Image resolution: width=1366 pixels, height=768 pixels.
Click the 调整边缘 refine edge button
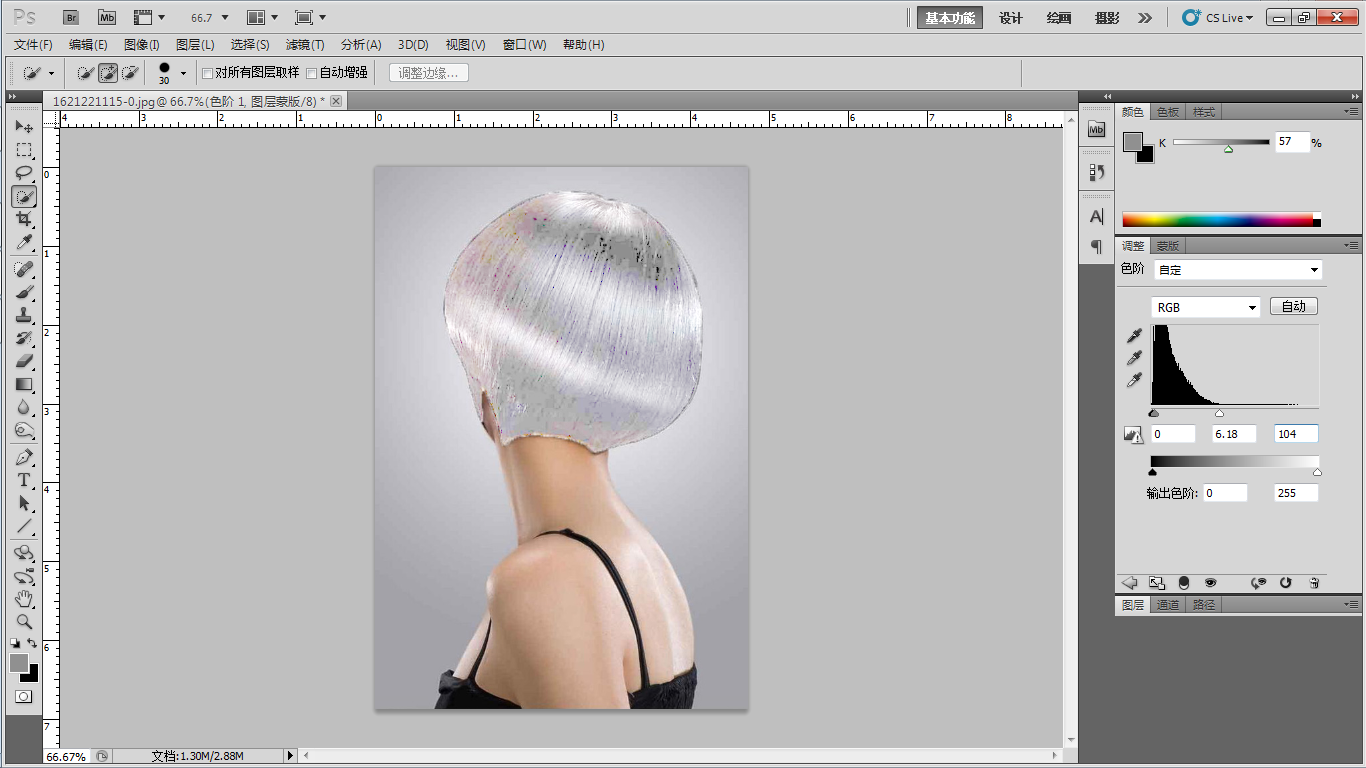[x=429, y=73]
